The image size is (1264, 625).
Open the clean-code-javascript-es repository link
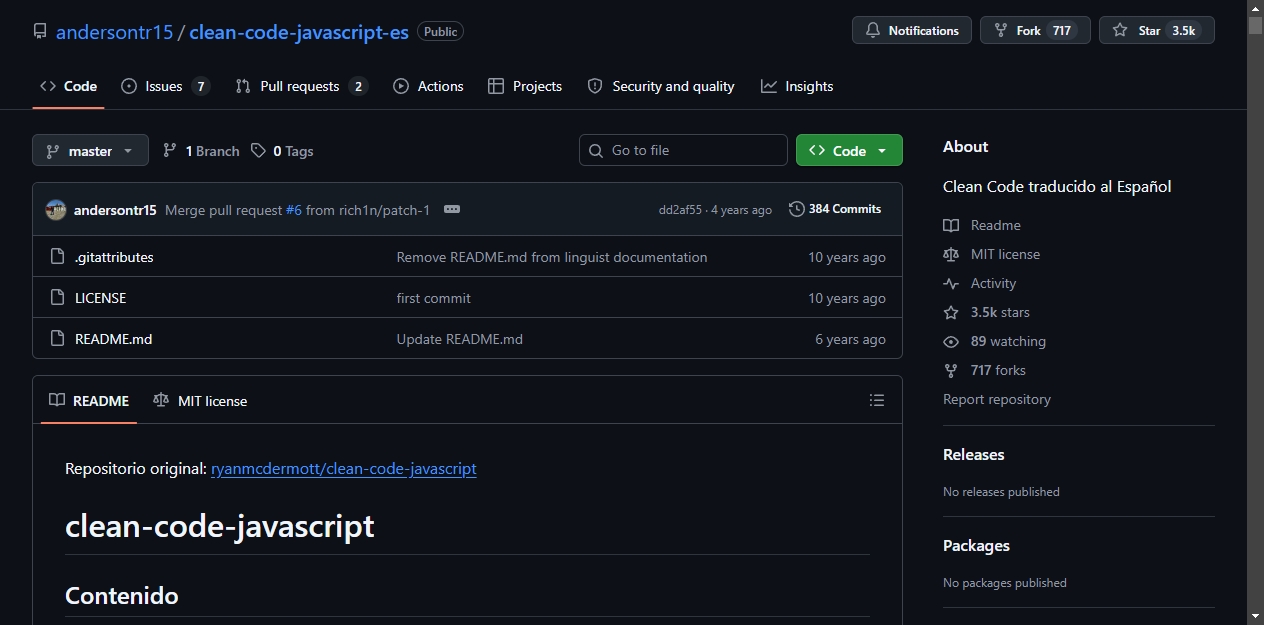tap(299, 31)
